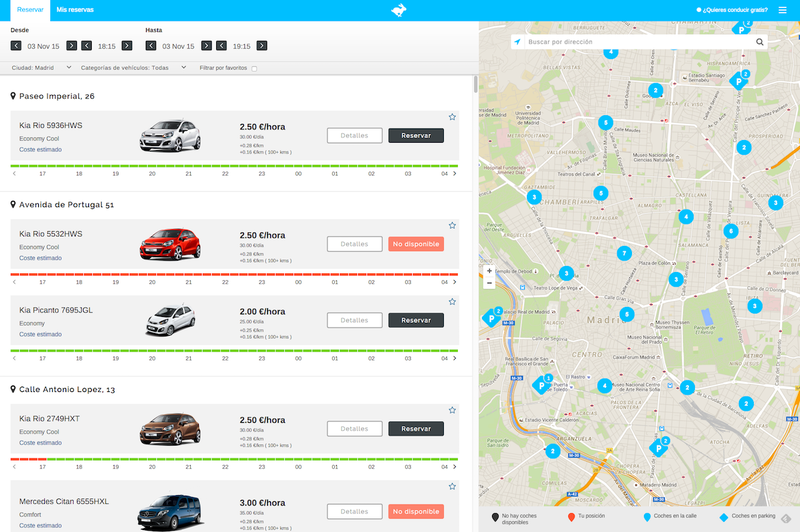Decrease Hasta time 19:15
The width and height of the screenshot is (800, 532).
[221, 46]
